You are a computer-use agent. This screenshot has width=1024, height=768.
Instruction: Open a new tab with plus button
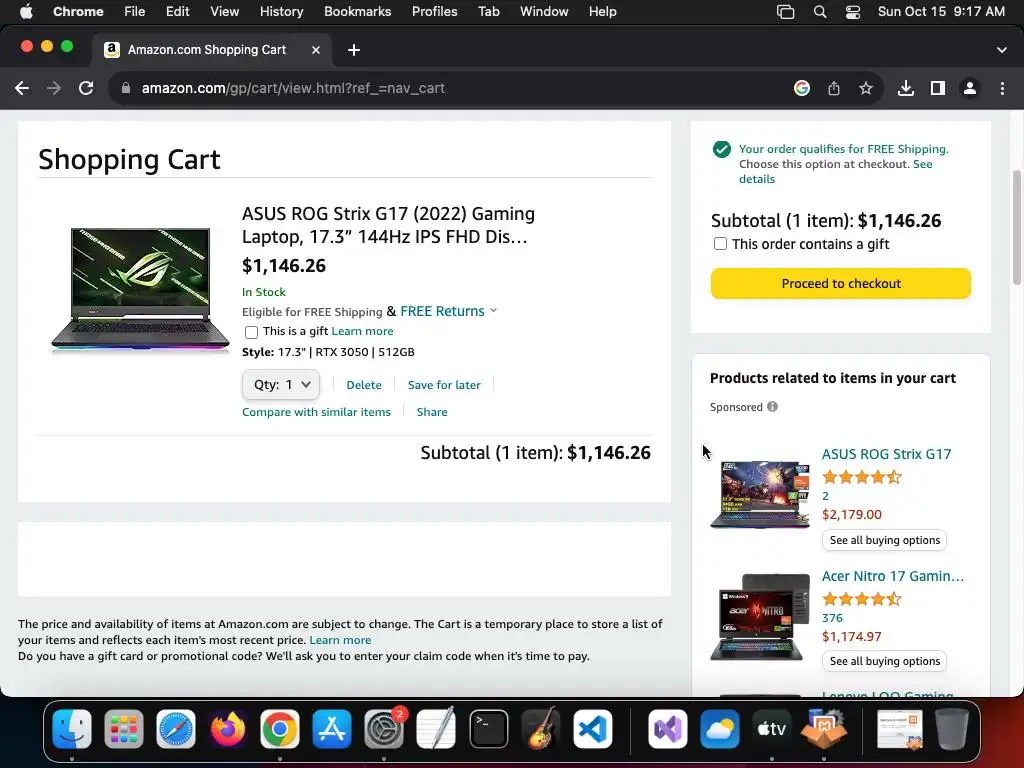[x=354, y=50]
